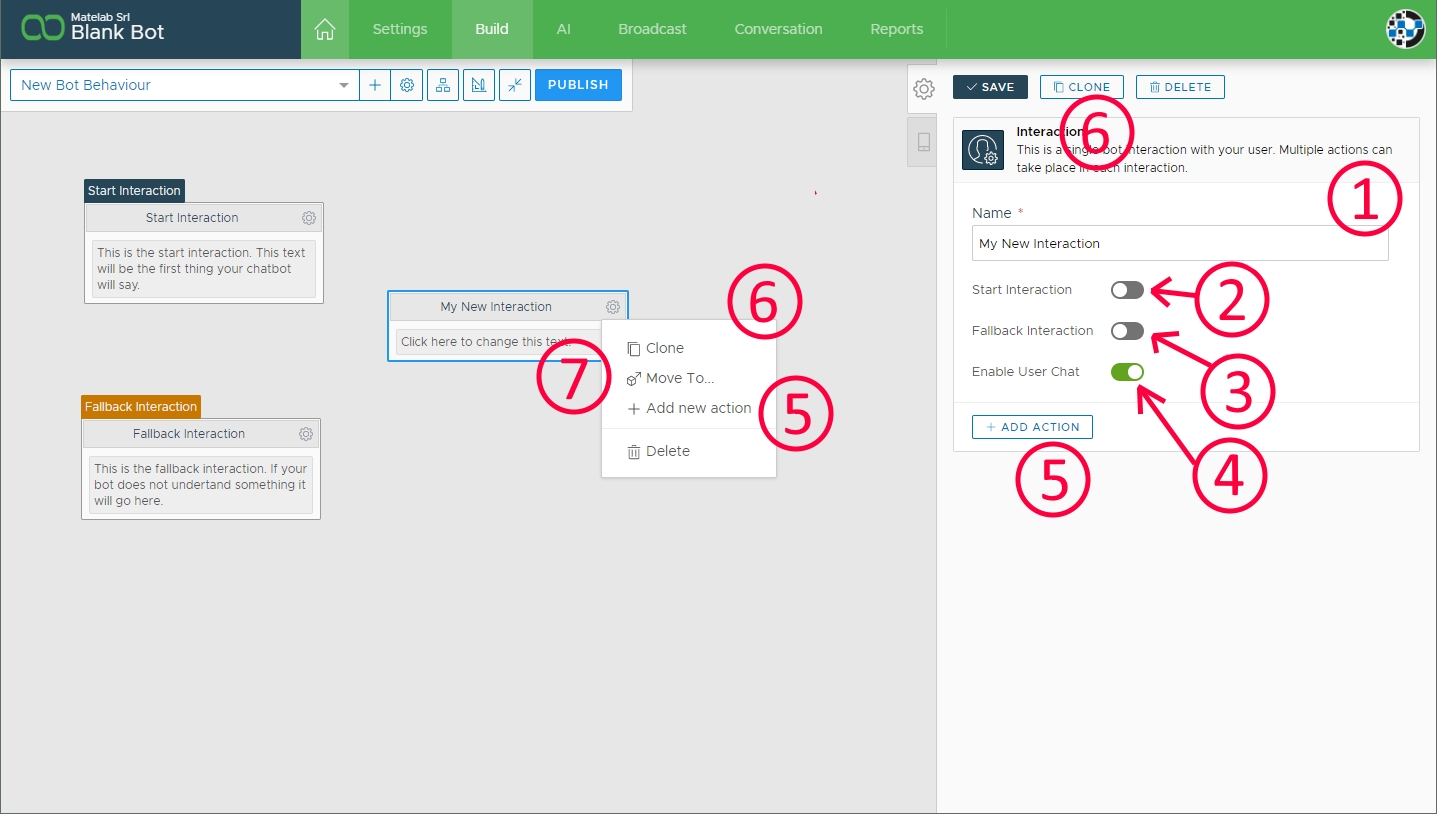Choose Add new action from context menu
The image size is (1437, 814).
coord(697,408)
